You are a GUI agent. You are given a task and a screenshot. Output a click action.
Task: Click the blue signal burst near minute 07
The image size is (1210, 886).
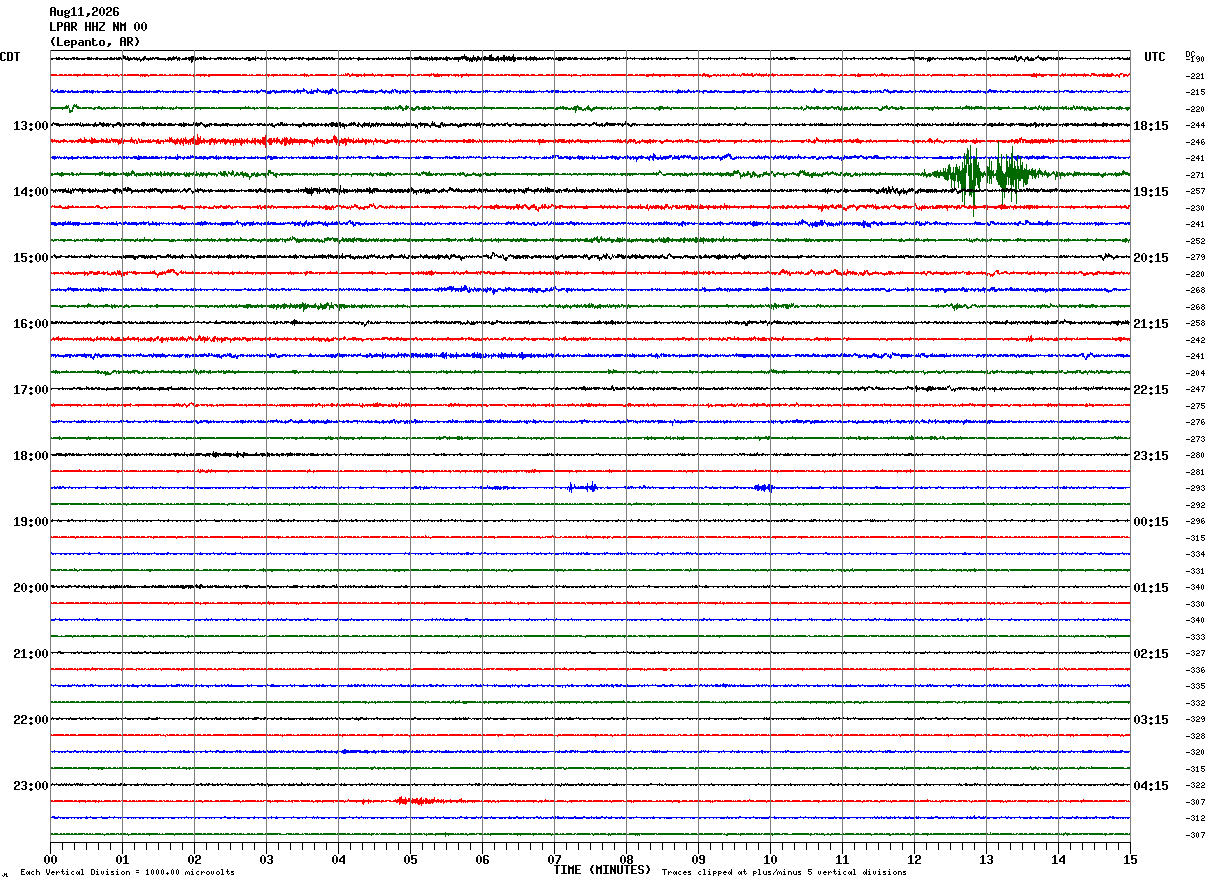pyautogui.click(x=583, y=487)
